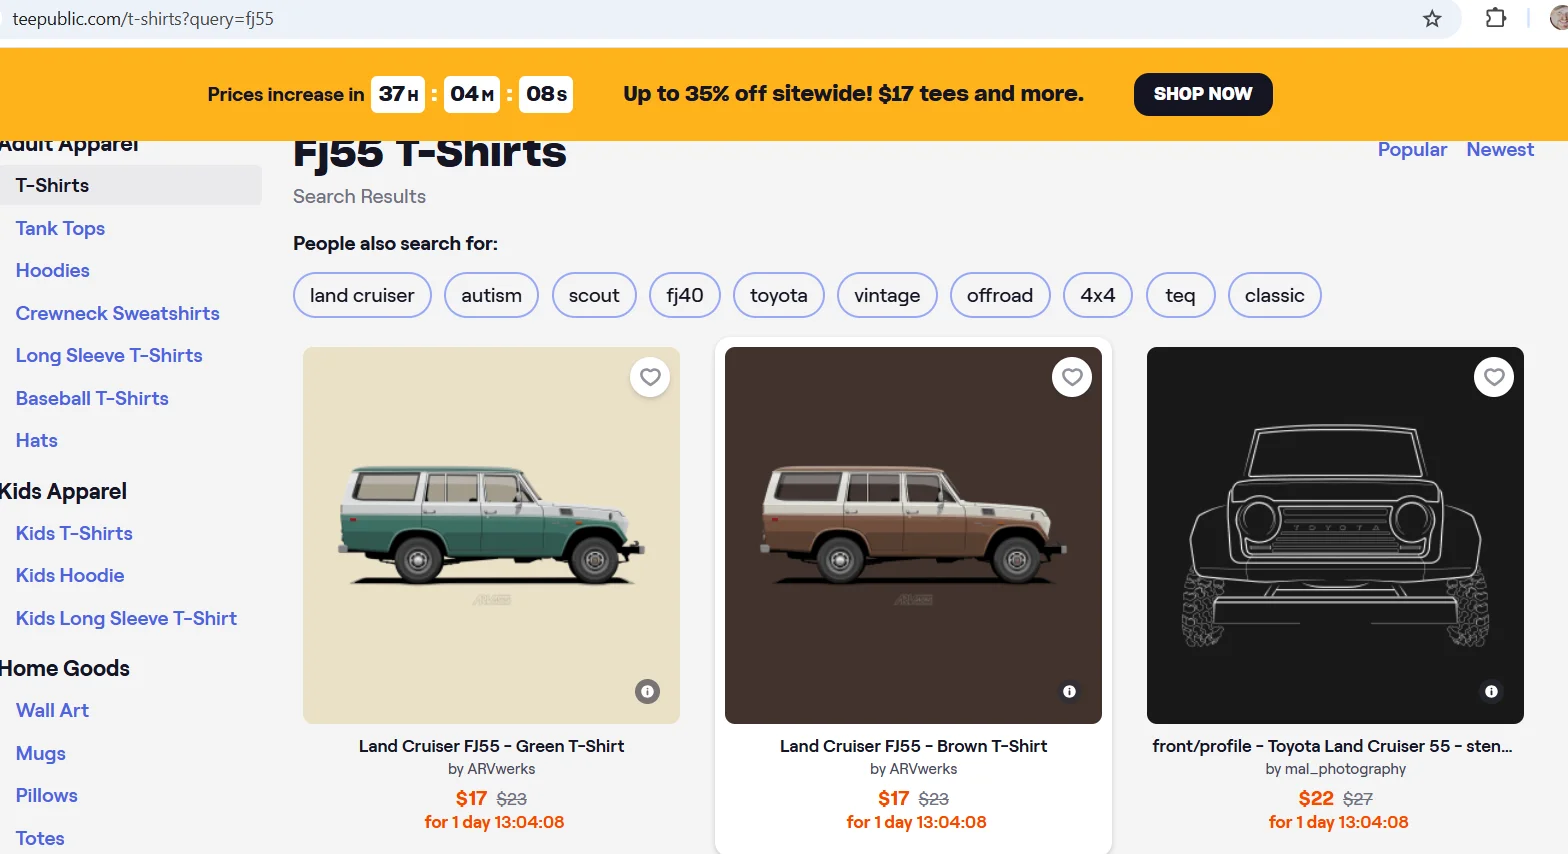Click the browser address bar URL

coord(143,19)
